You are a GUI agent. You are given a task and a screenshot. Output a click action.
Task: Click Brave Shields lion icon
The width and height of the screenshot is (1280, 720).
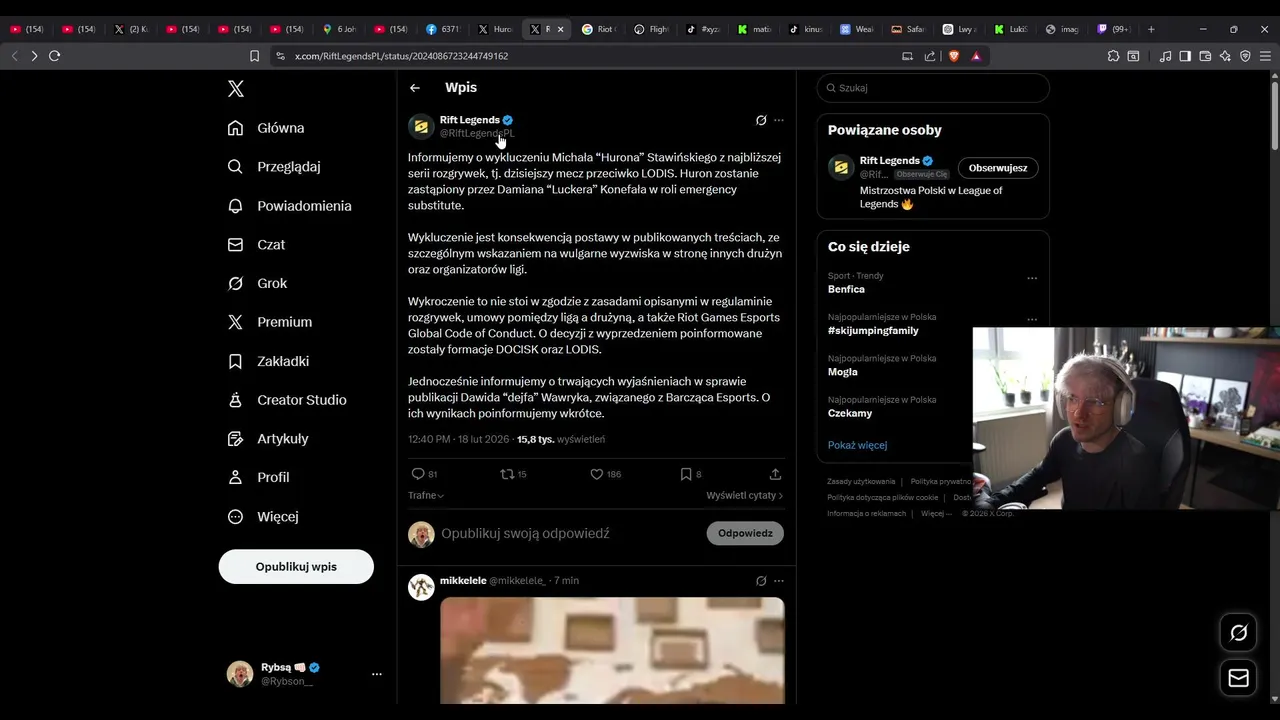953,56
